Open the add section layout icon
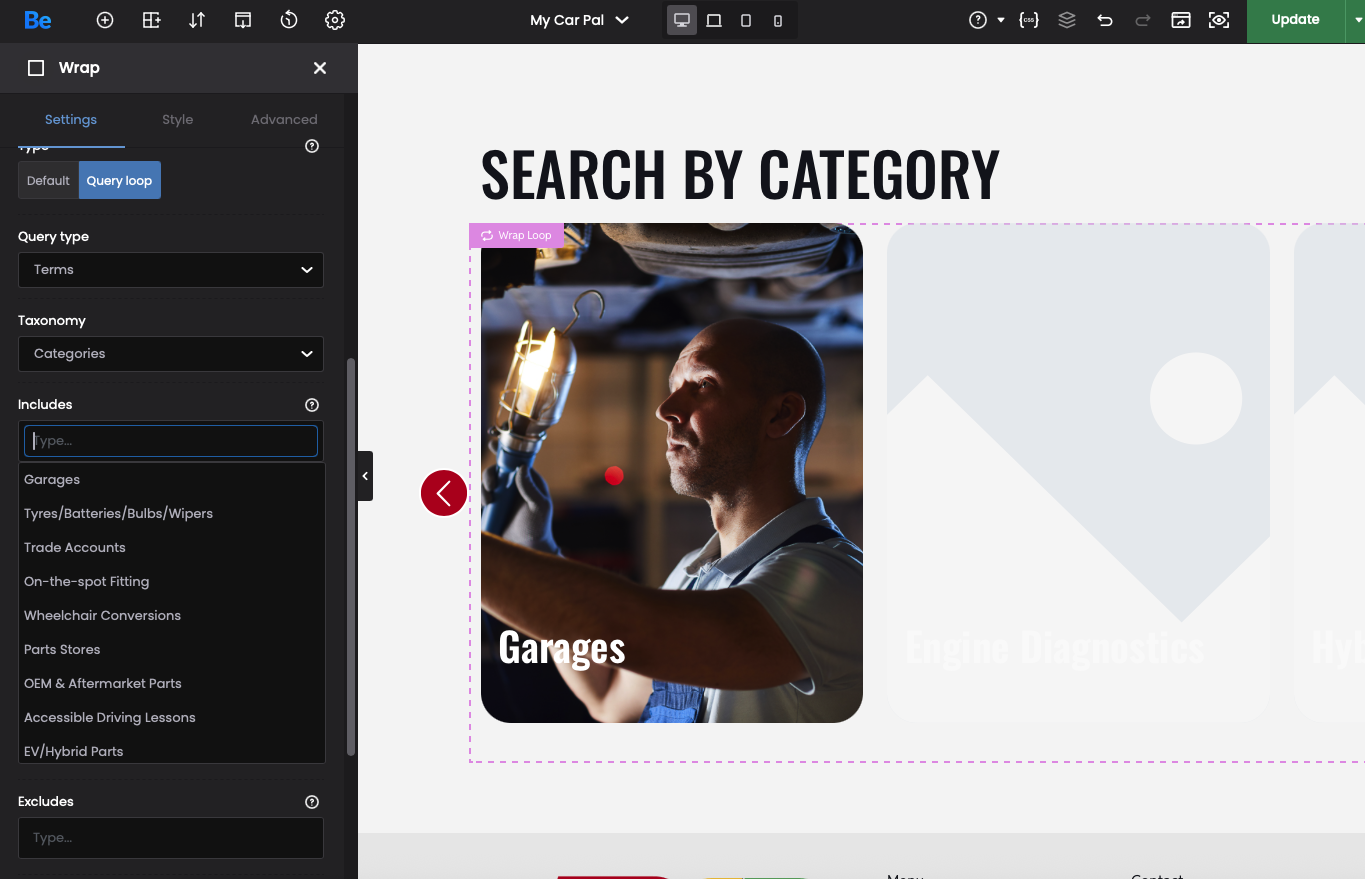This screenshot has height=879, width=1365. 151,20
